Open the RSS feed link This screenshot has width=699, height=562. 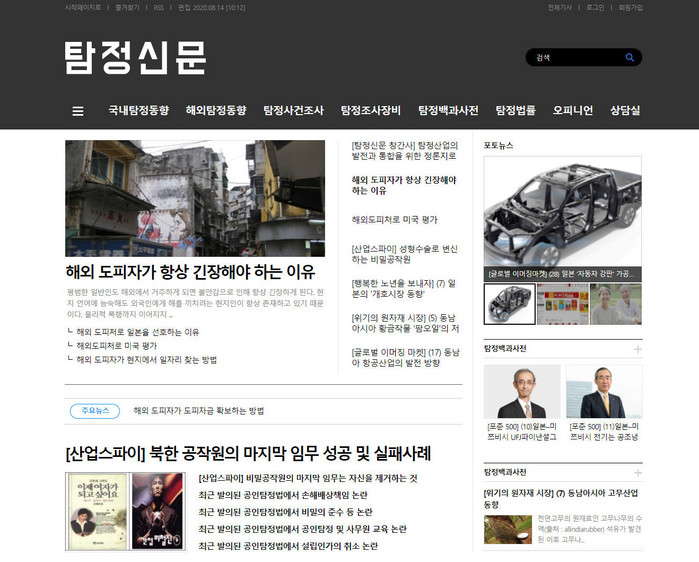tap(159, 8)
